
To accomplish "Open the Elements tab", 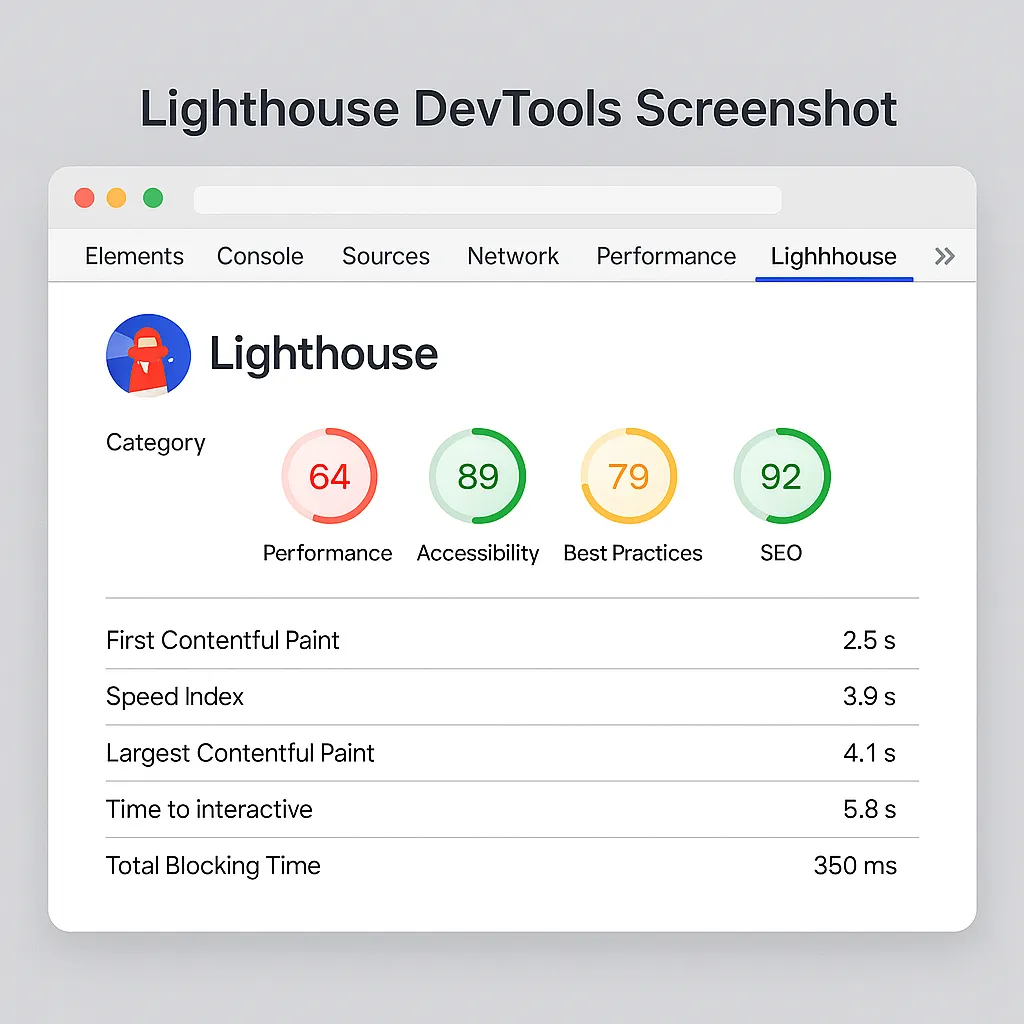I will 134,256.
